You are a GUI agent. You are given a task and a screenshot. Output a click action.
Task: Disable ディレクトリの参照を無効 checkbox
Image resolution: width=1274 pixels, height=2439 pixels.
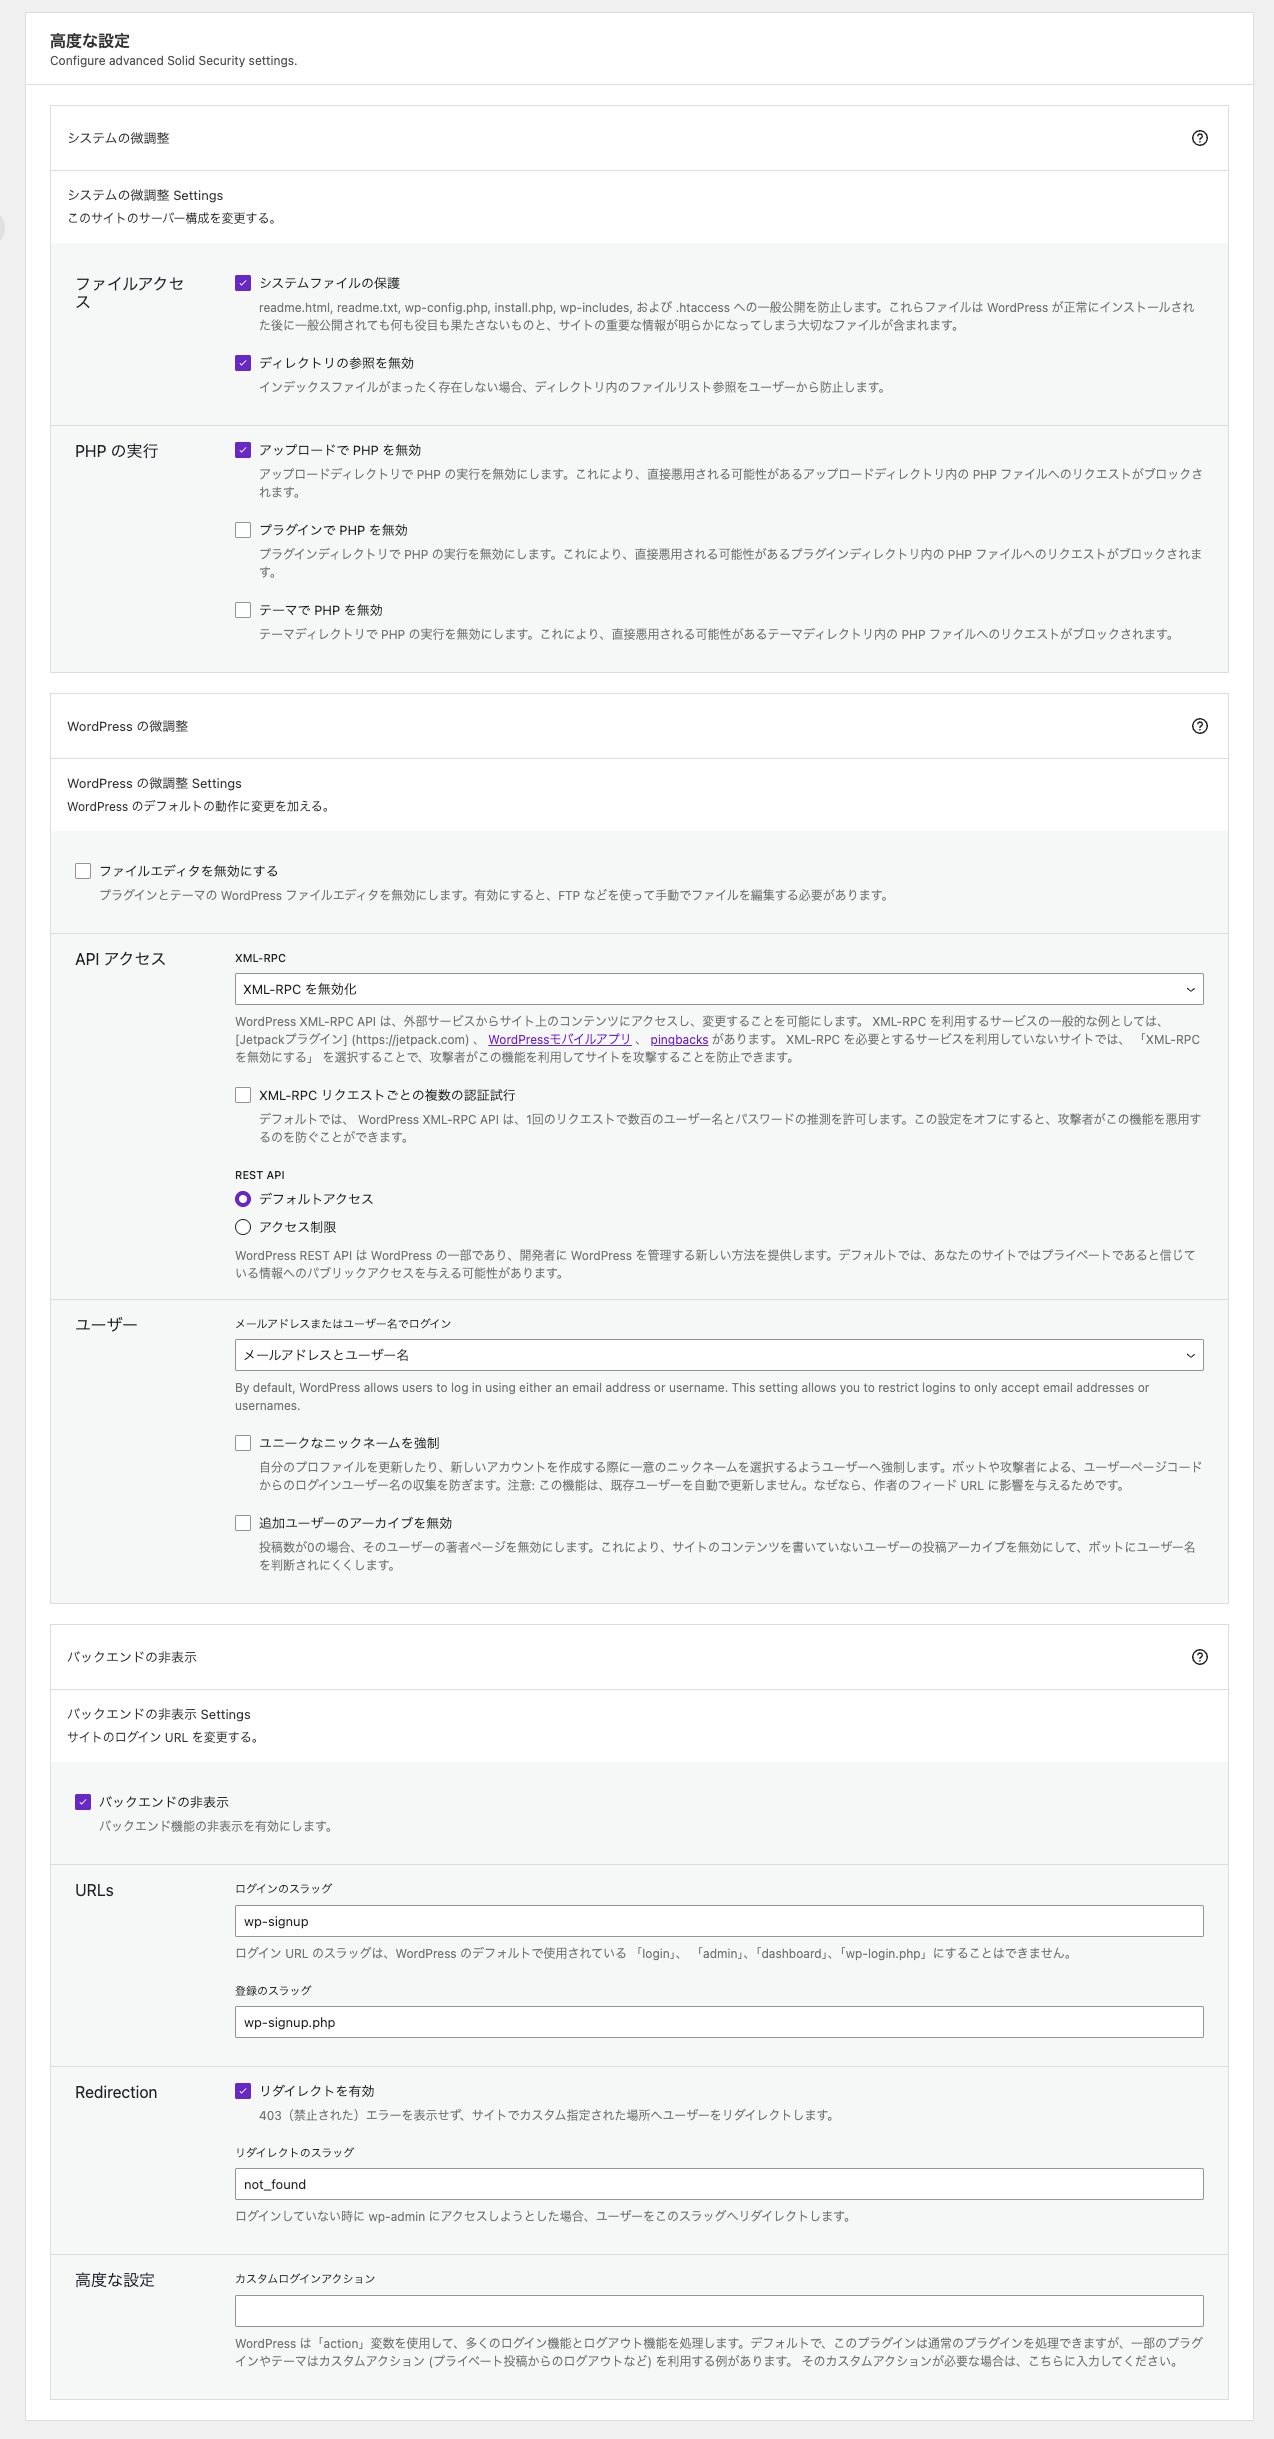(x=243, y=363)
